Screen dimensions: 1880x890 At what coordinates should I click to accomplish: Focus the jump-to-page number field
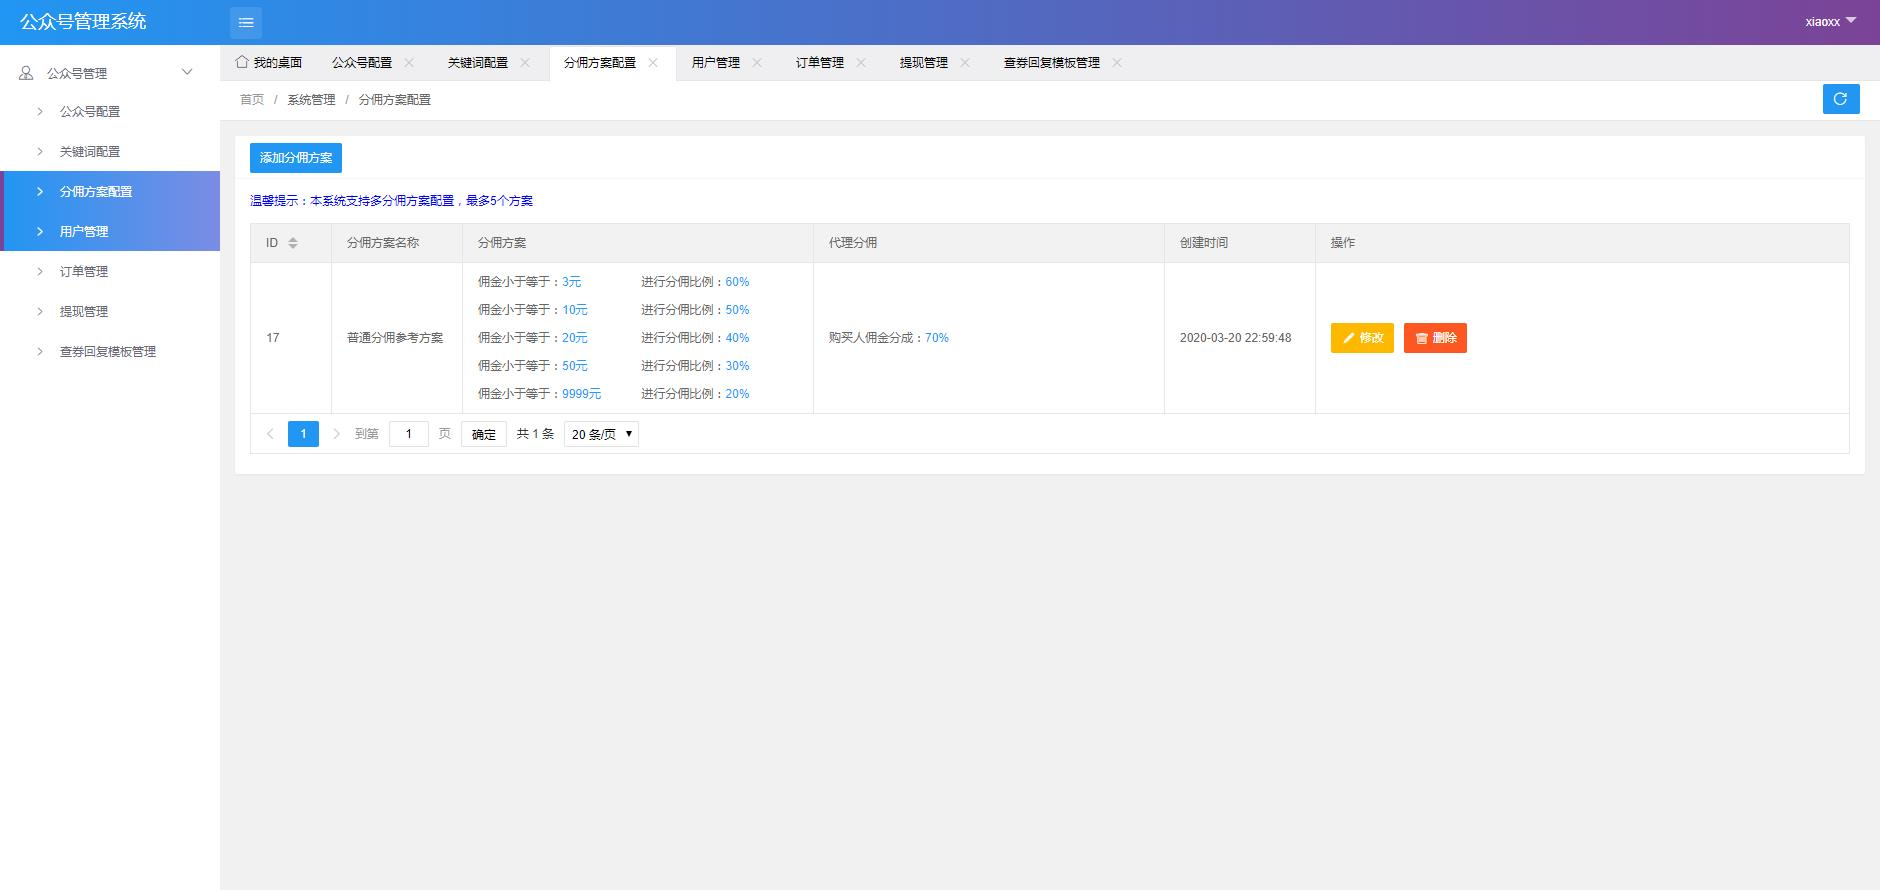pyautogui.click(x=409, y=434)
